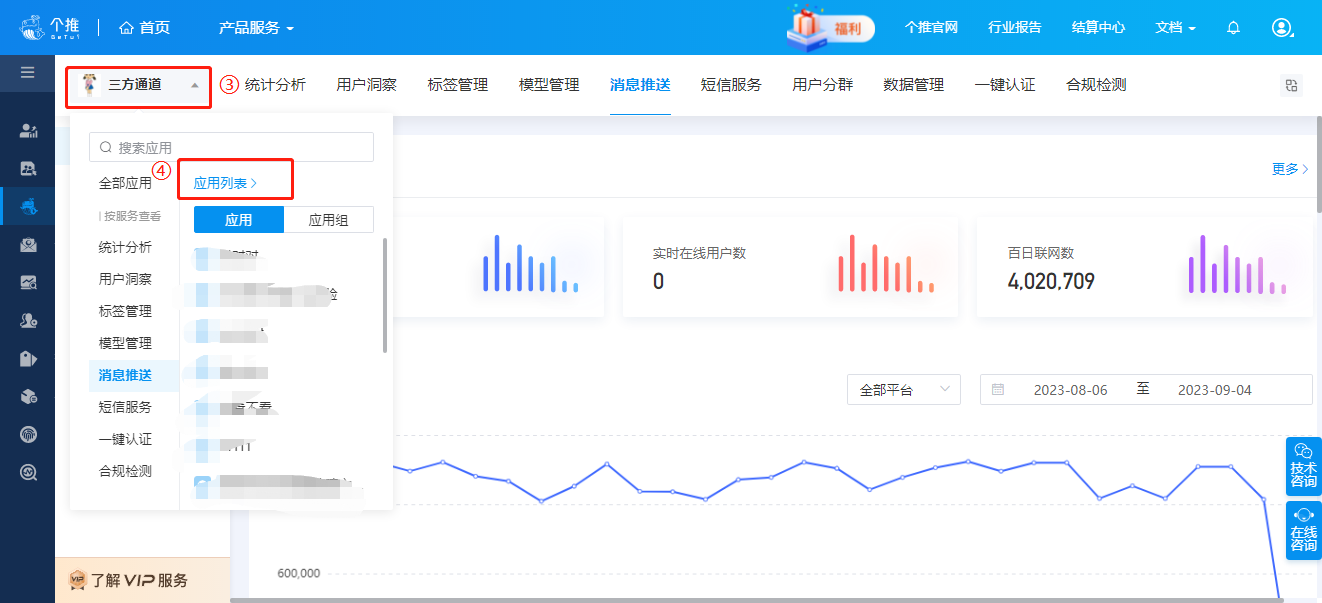Expand 文档 dropdown in header
This screenshot has width=1322, height=603.
click(x=1175, y=28)
